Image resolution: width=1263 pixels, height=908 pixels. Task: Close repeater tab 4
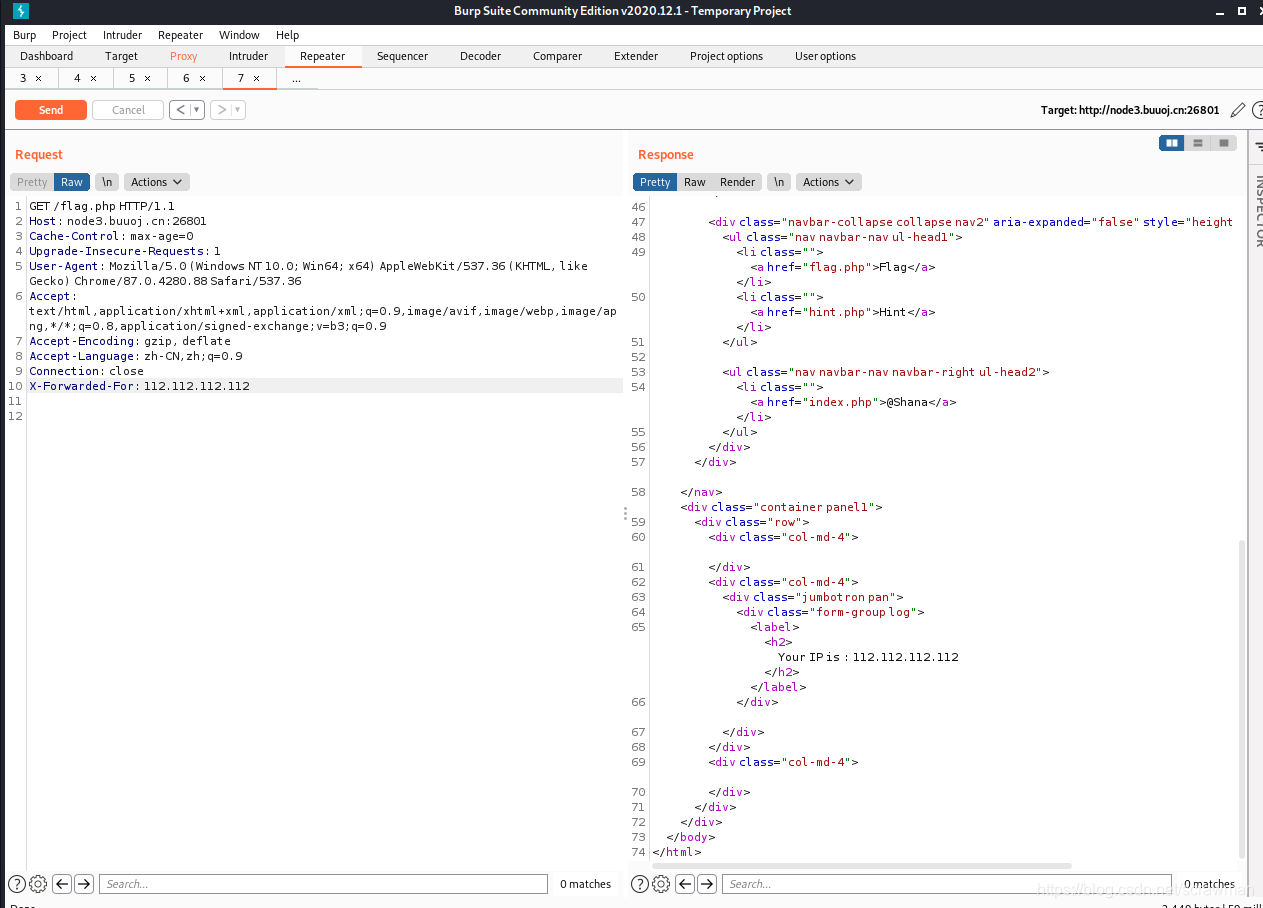(x=94, y=78)
